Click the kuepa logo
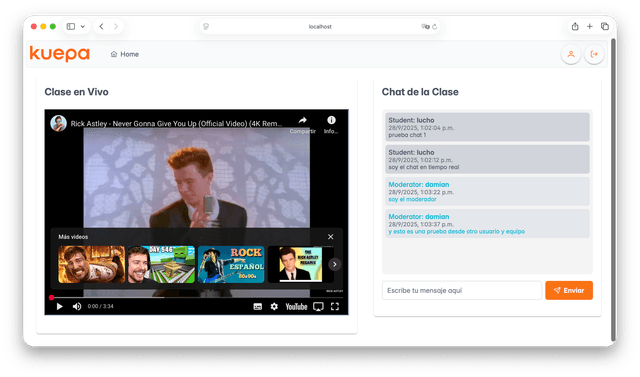 point(60,54)
